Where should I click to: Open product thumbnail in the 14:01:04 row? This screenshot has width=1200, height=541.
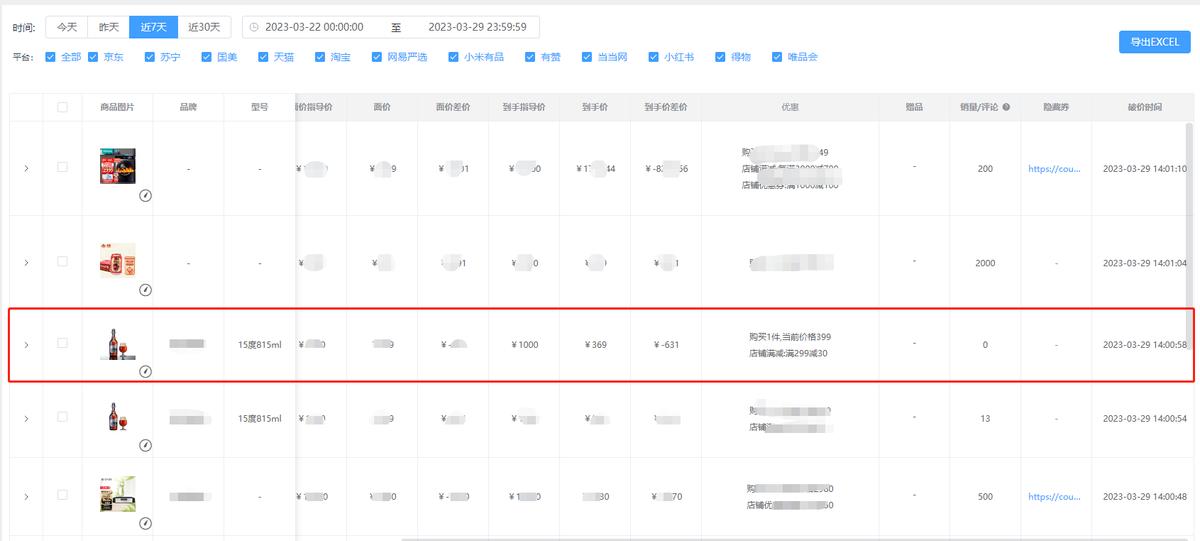(118, 260)
